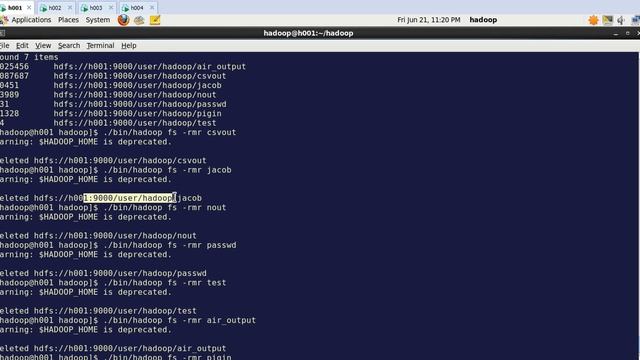The width and height of the screenshot is (640, 360).
Task: Close the h001 tab
Action: (x=29, y=8)
